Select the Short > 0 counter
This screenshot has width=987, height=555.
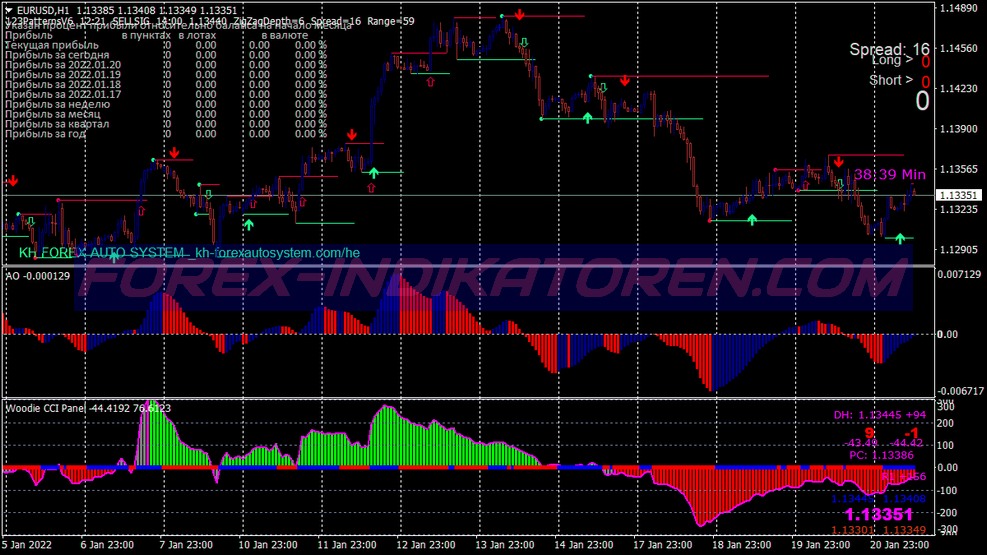tap(900, 81)
